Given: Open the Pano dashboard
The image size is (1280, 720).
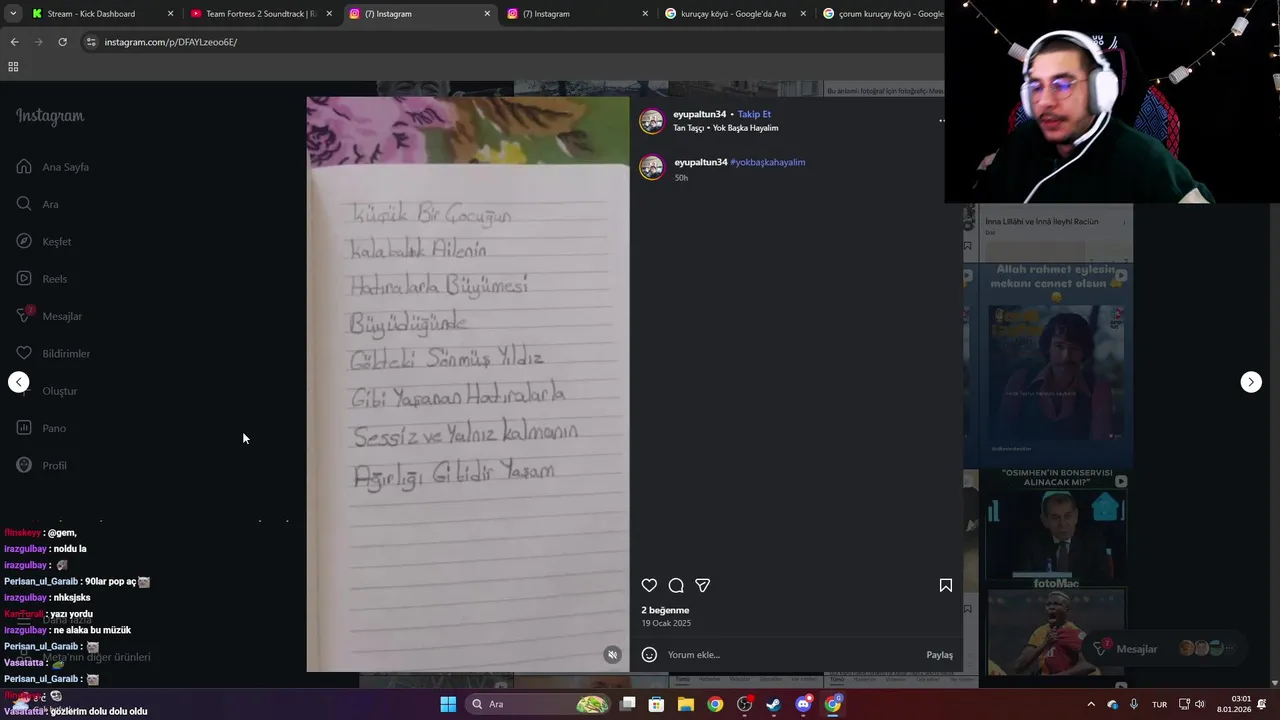Looking at the screenshot, I should 41,428.
